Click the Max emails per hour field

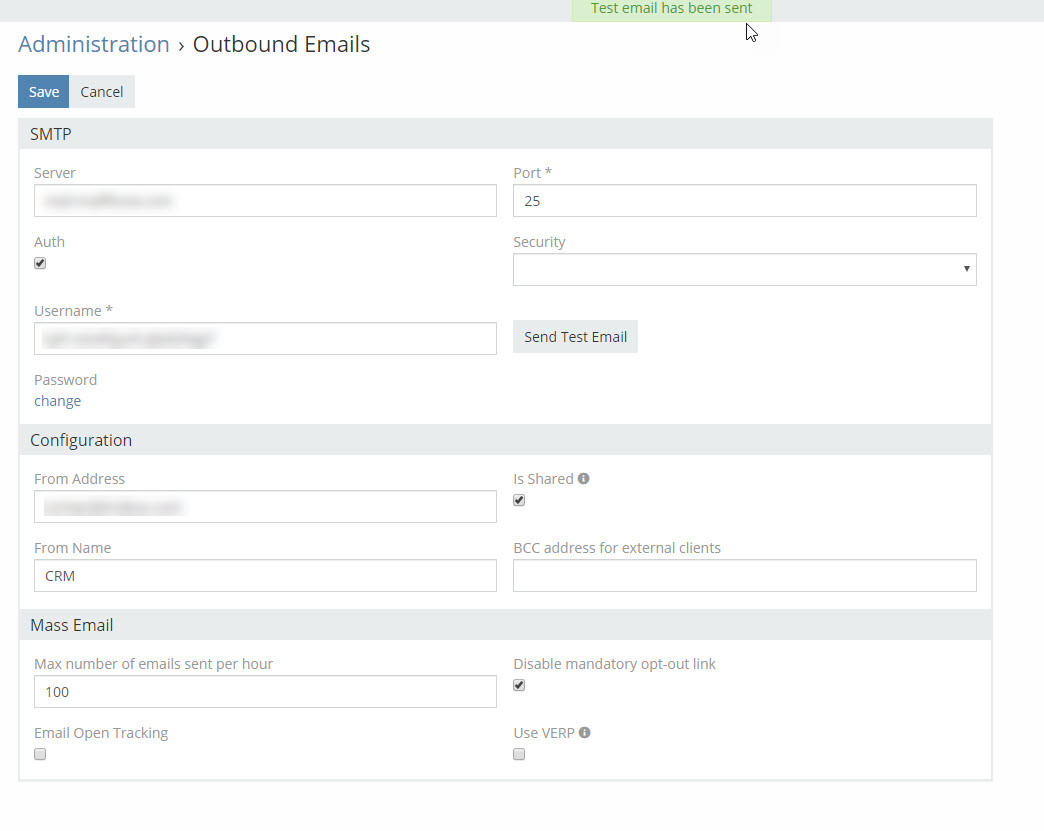(265, 692)
